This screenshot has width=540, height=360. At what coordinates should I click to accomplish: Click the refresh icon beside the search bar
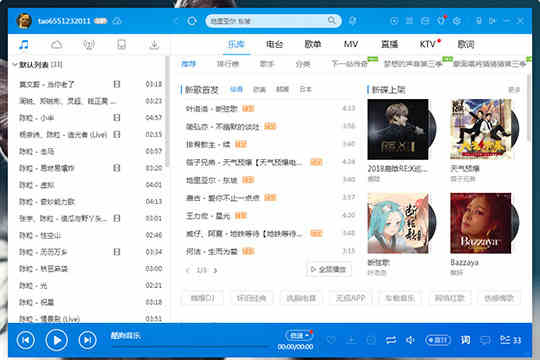tap(192, 21)
